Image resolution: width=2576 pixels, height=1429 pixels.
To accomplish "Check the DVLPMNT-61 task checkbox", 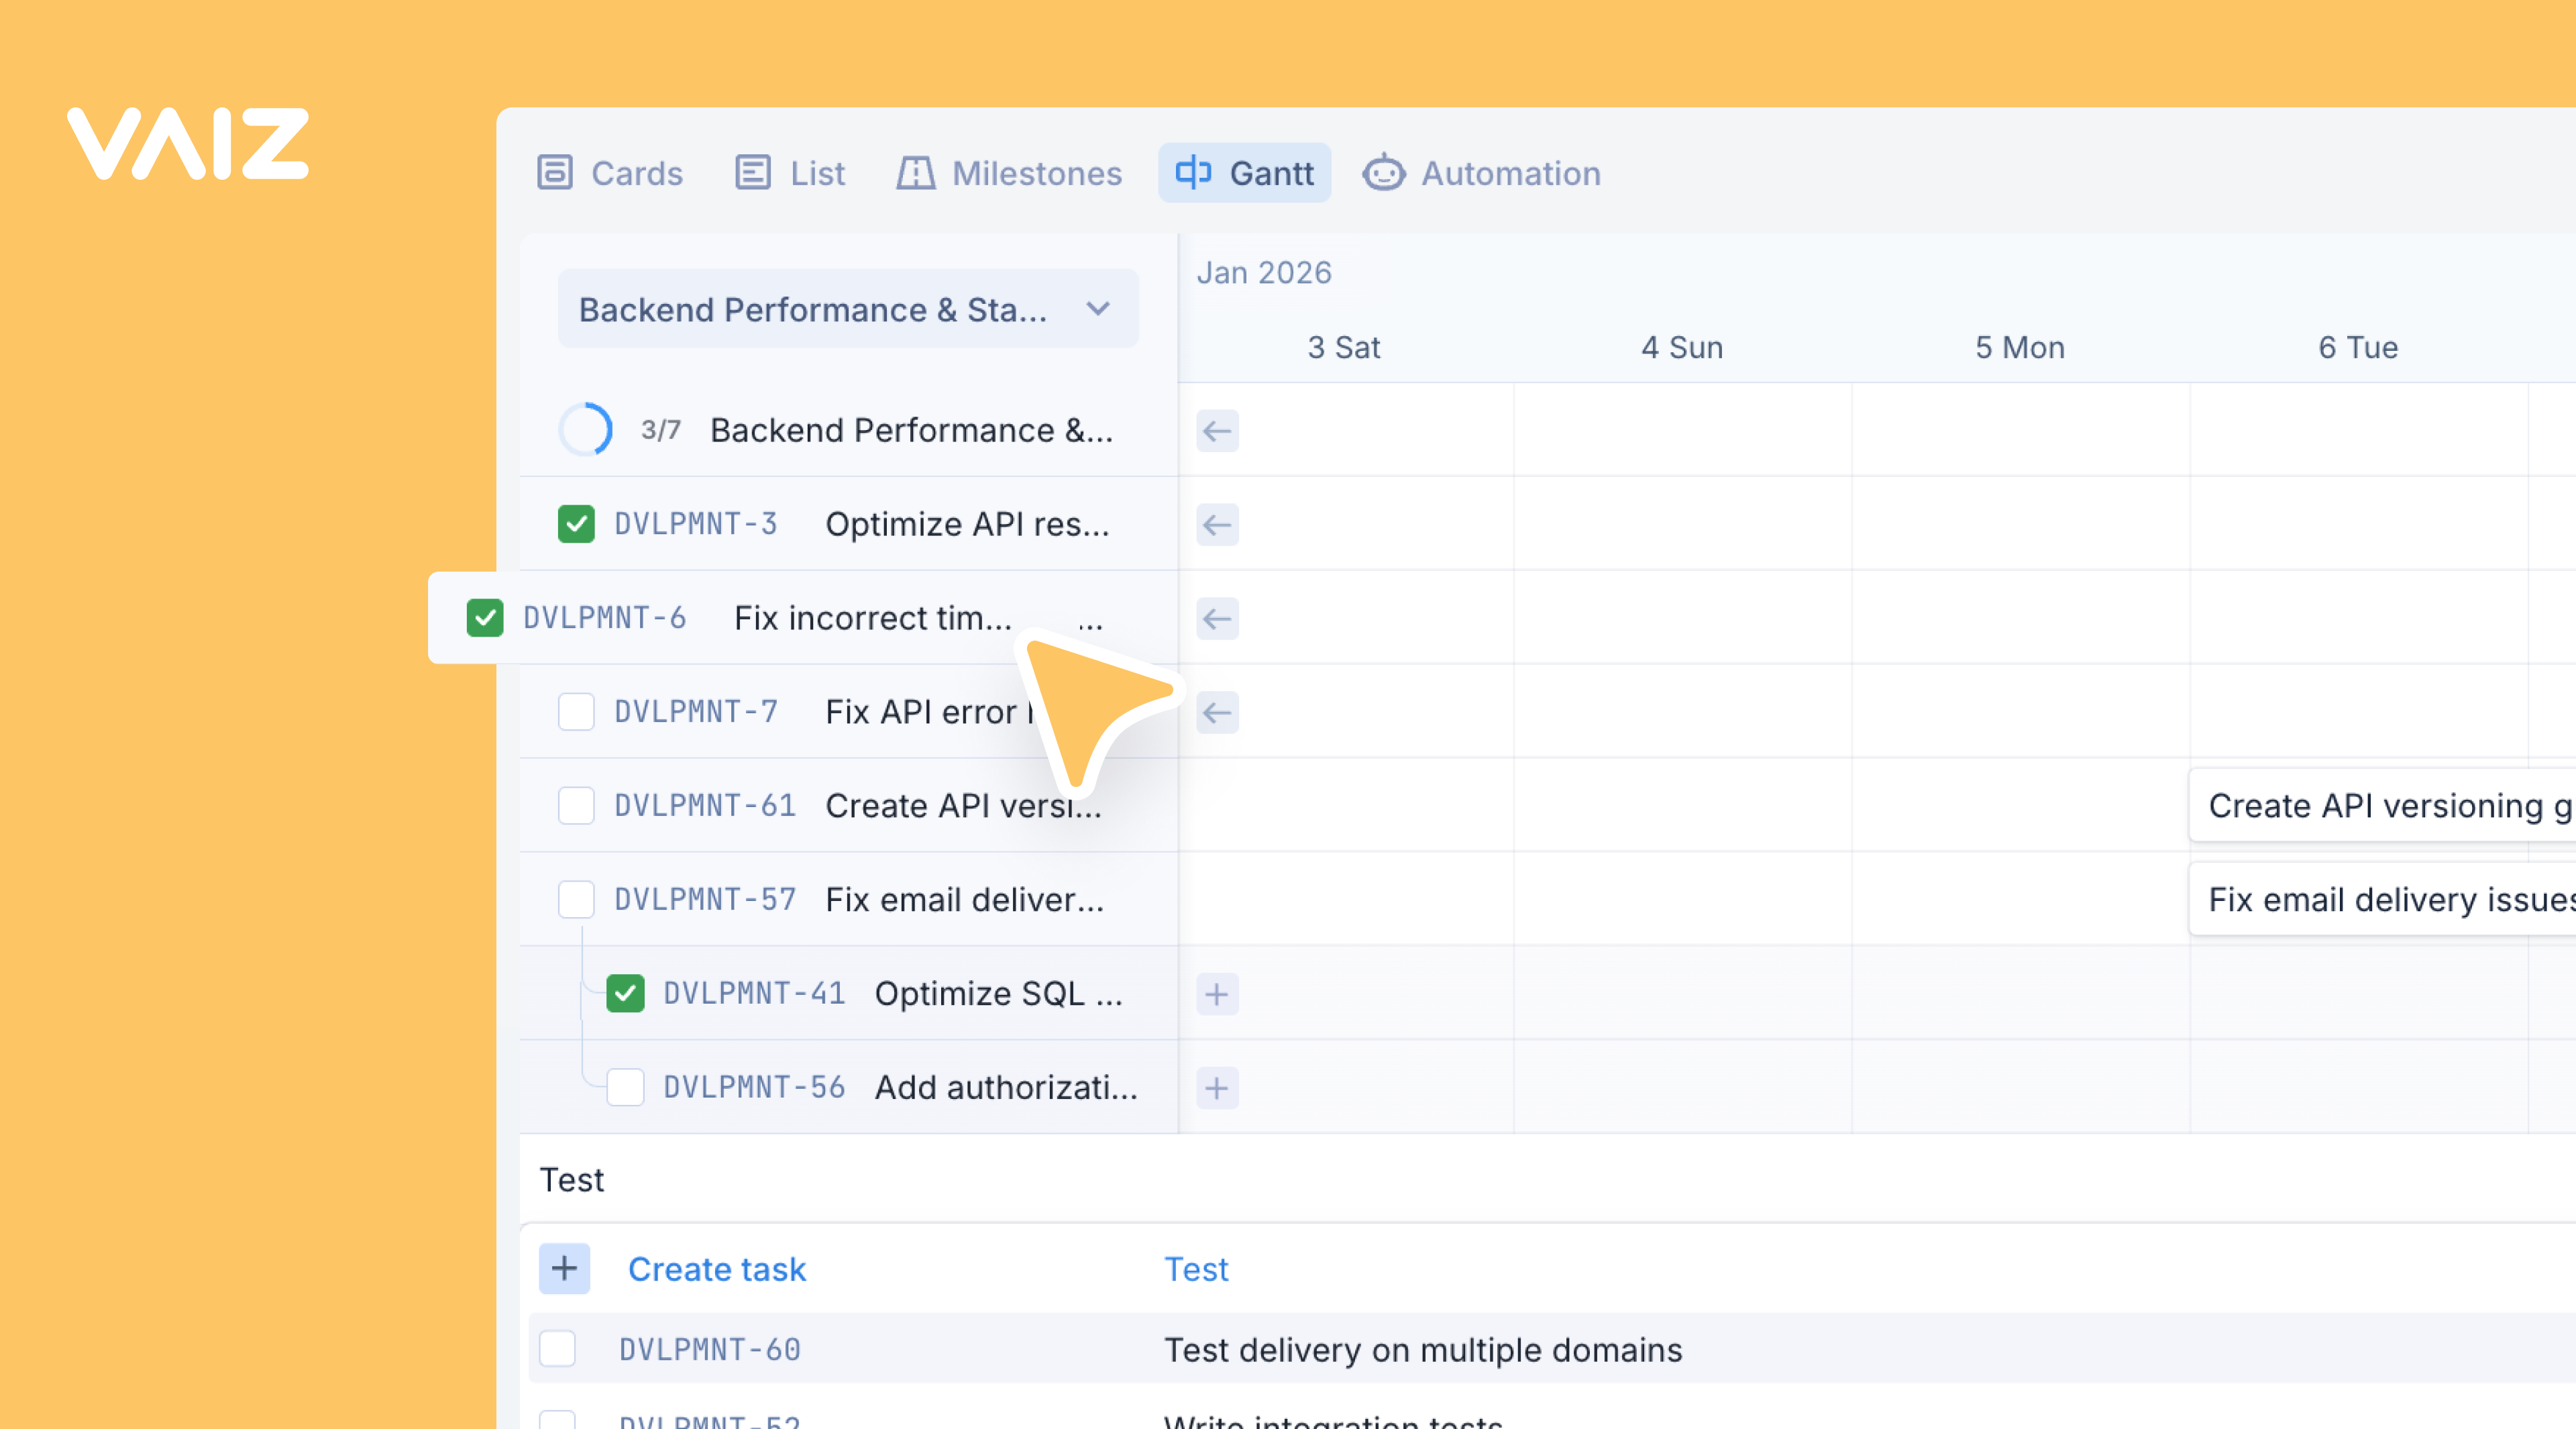I will point(576,805).
